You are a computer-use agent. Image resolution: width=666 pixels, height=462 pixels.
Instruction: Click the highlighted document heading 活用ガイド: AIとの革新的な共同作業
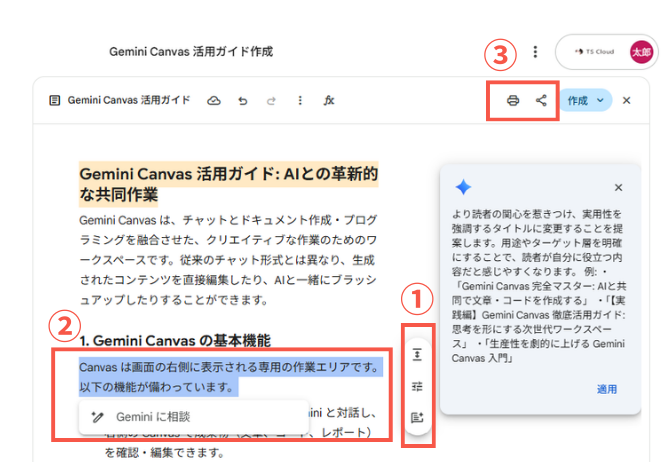click(x=229, y=184)
